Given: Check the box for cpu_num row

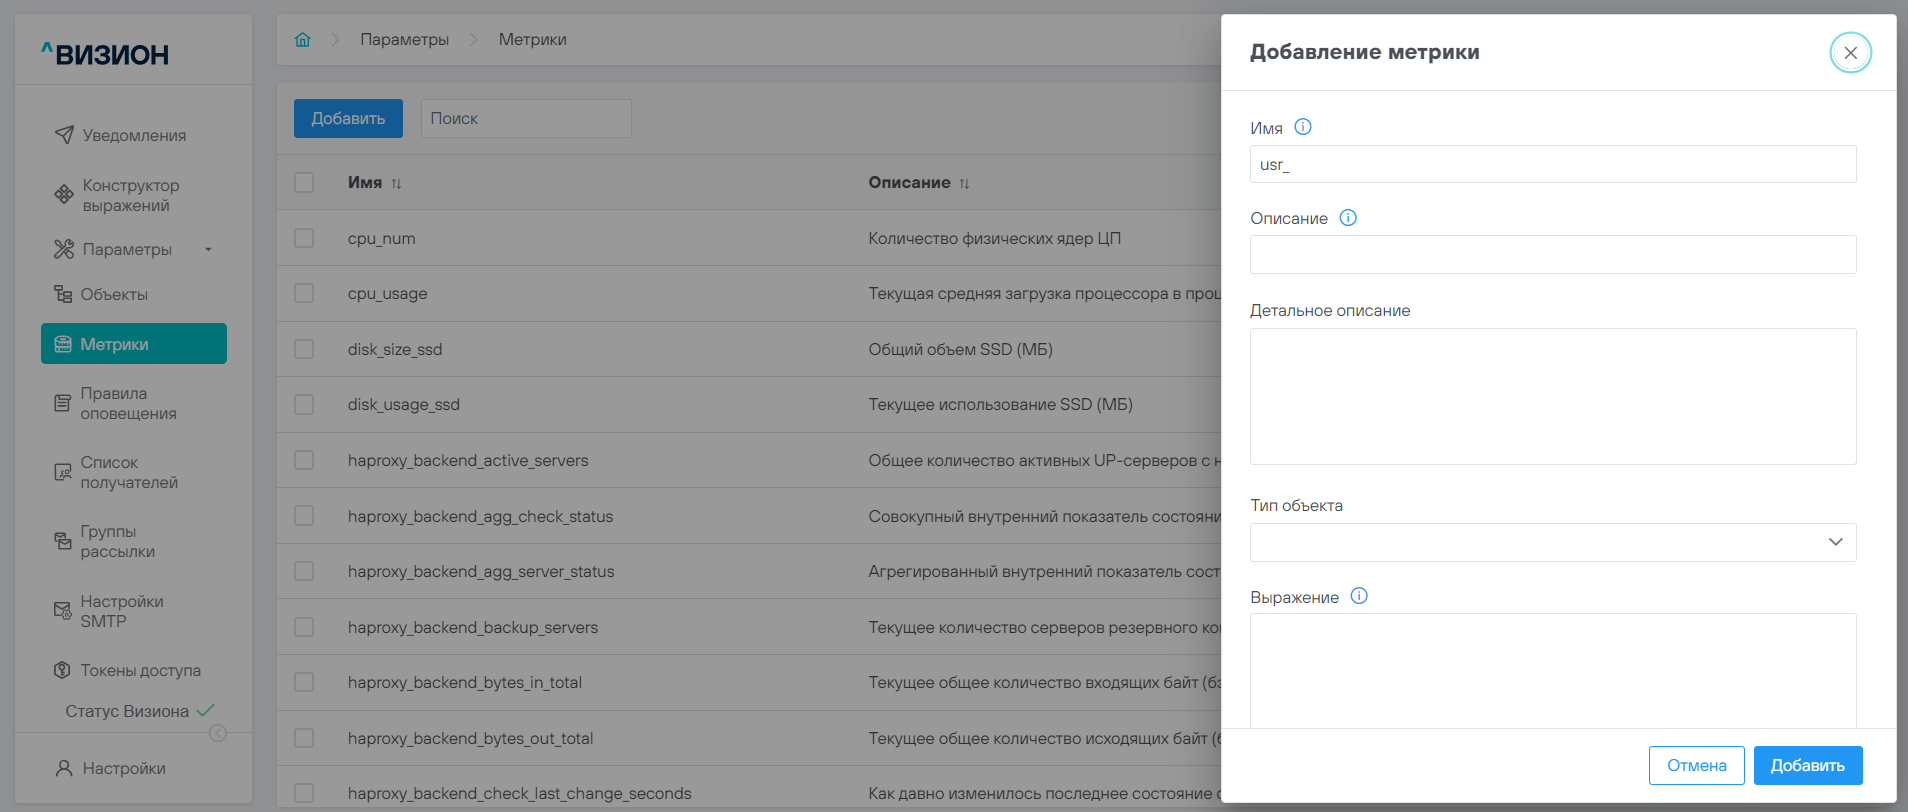Looking at the screenshot, I should 304,238.
